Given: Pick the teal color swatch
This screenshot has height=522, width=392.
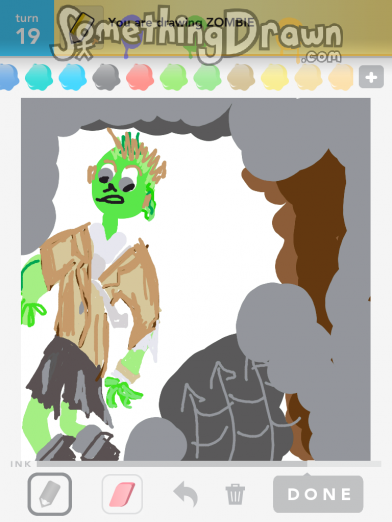Looking at the screenshot, I should 39,77.
